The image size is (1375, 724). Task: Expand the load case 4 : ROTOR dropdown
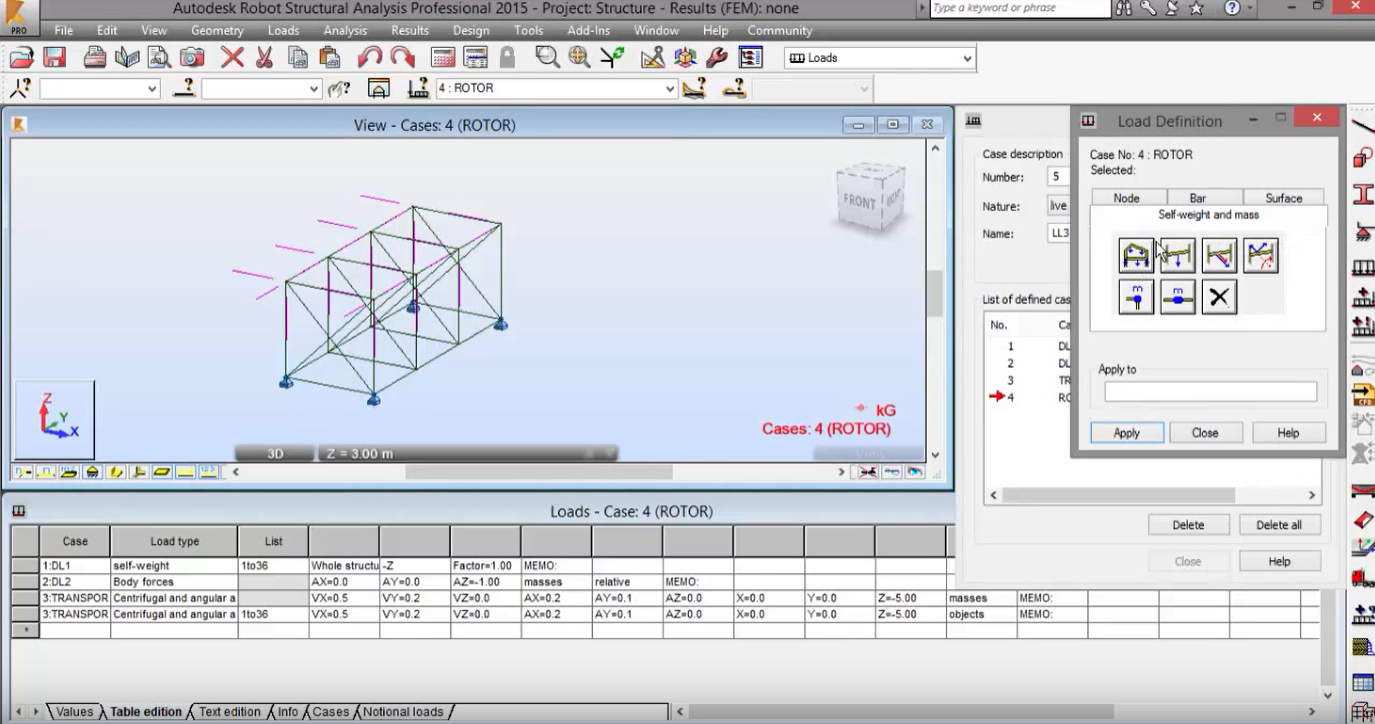[670, 88]
